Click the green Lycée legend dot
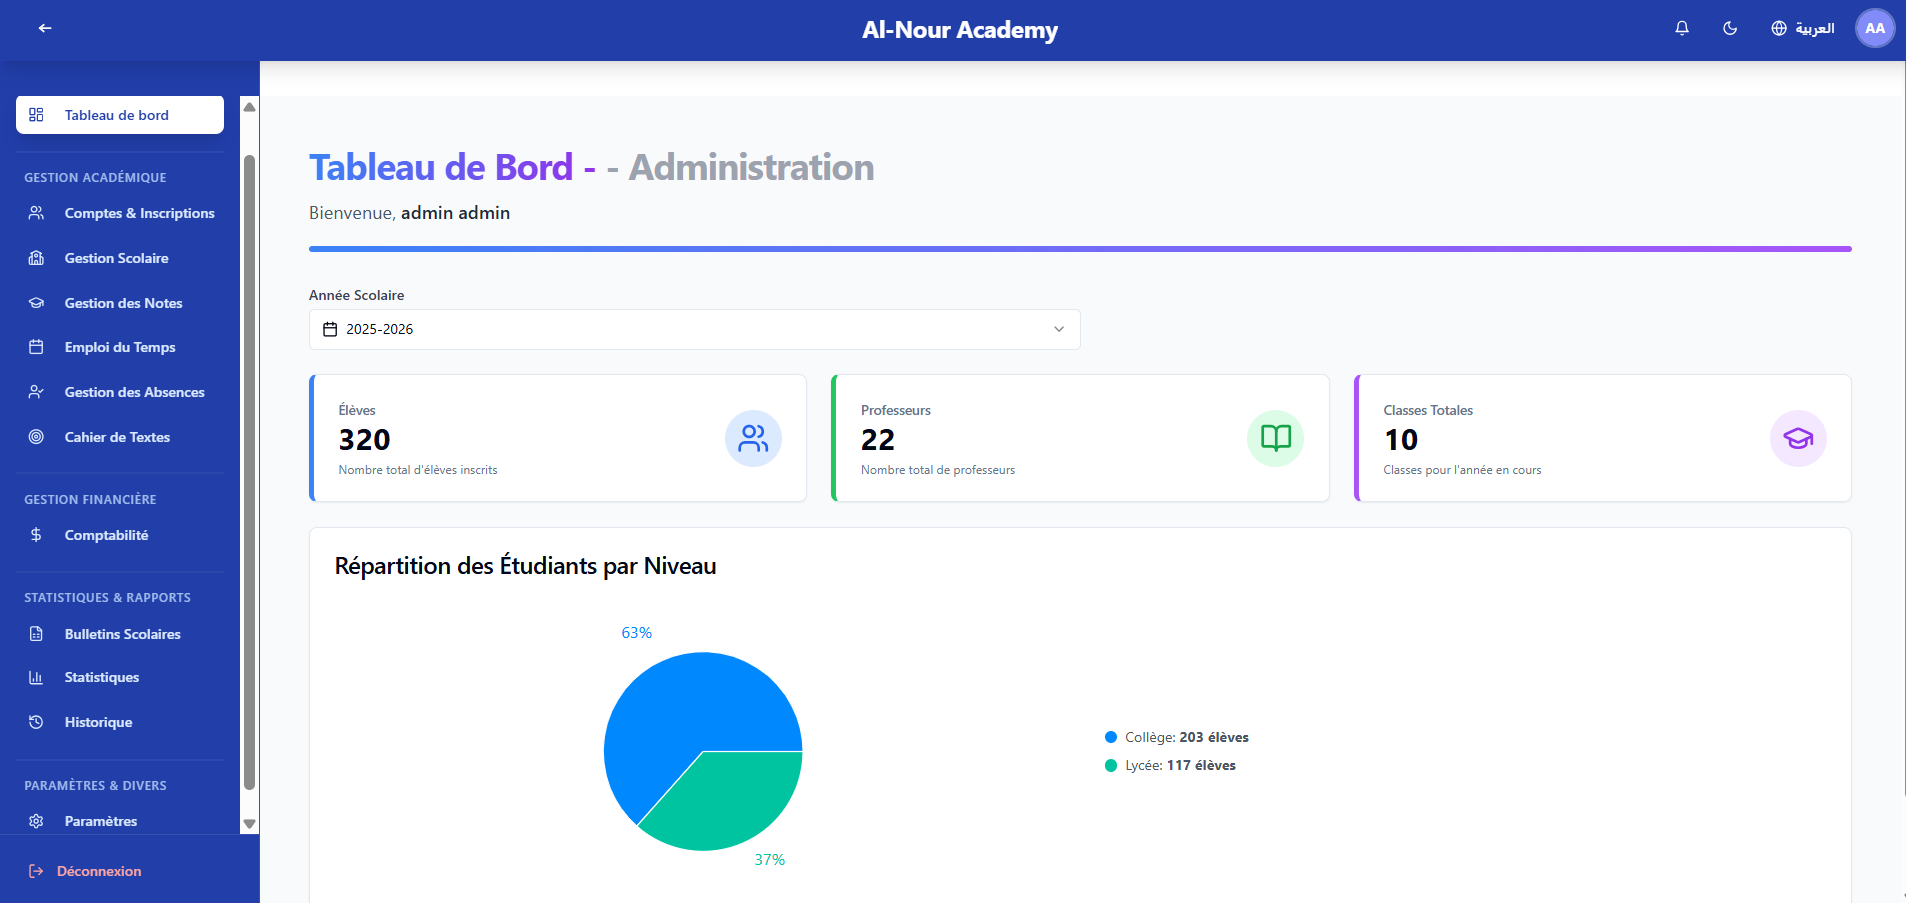The height and width of the screenshot is (903, 1906). tap(1110, 765)
